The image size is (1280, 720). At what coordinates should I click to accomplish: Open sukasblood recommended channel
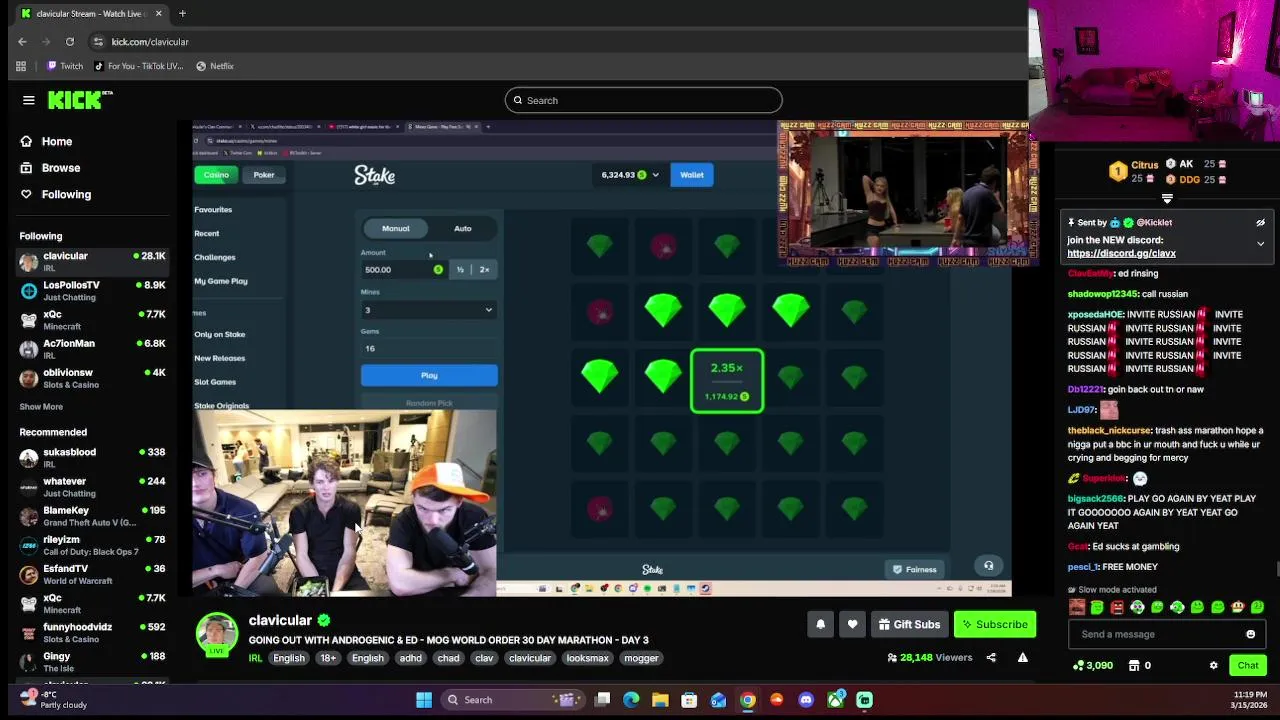(x=92, y=458)
